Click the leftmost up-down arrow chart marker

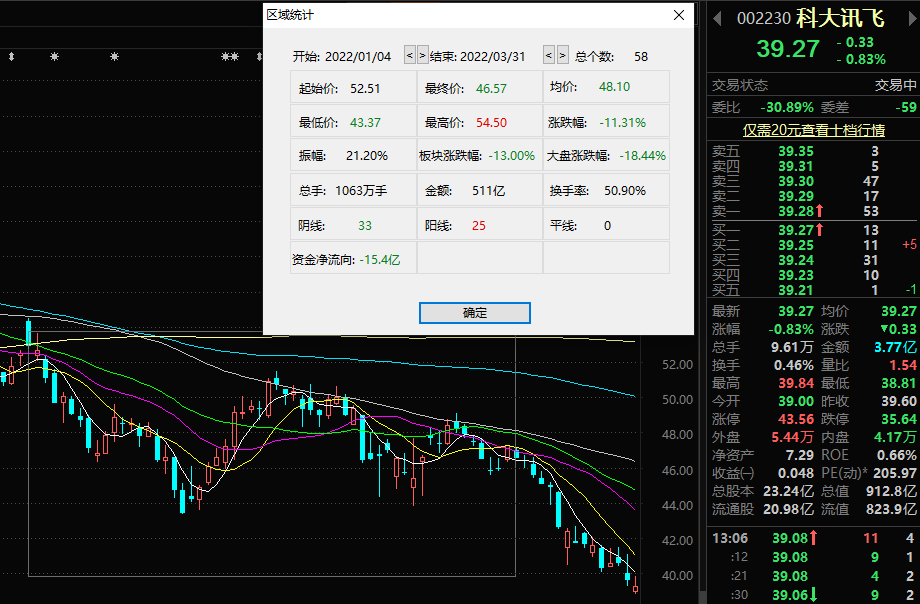11,57
